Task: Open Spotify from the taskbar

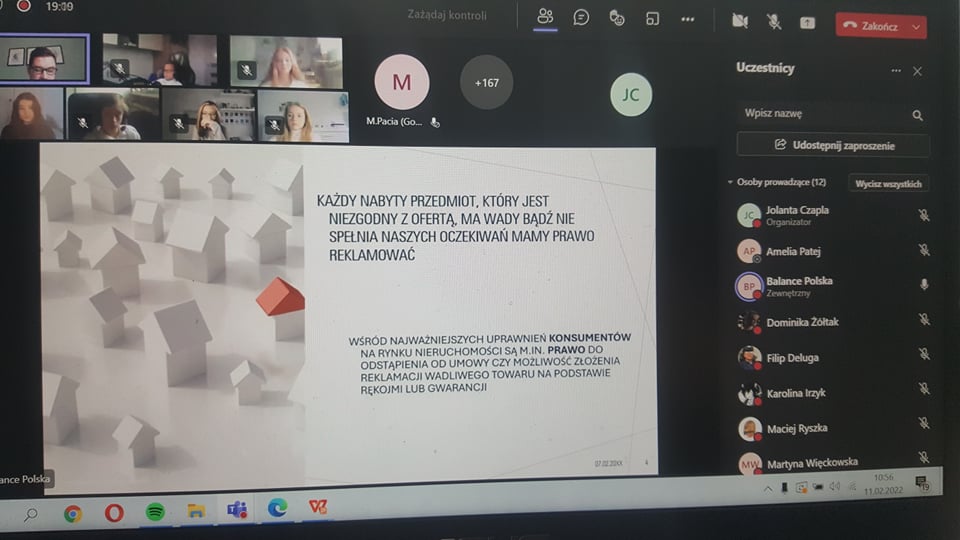Action: click(x=155, y=511)
